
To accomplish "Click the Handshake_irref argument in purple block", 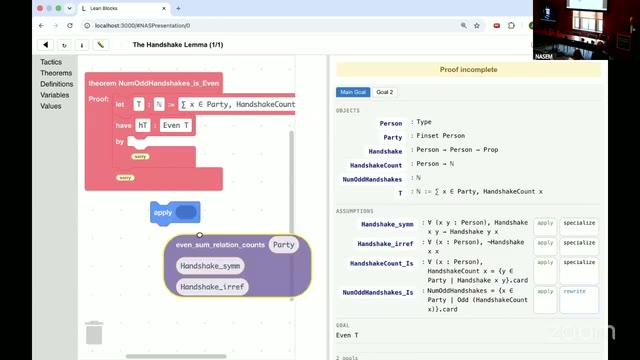I will pos(212,287).
